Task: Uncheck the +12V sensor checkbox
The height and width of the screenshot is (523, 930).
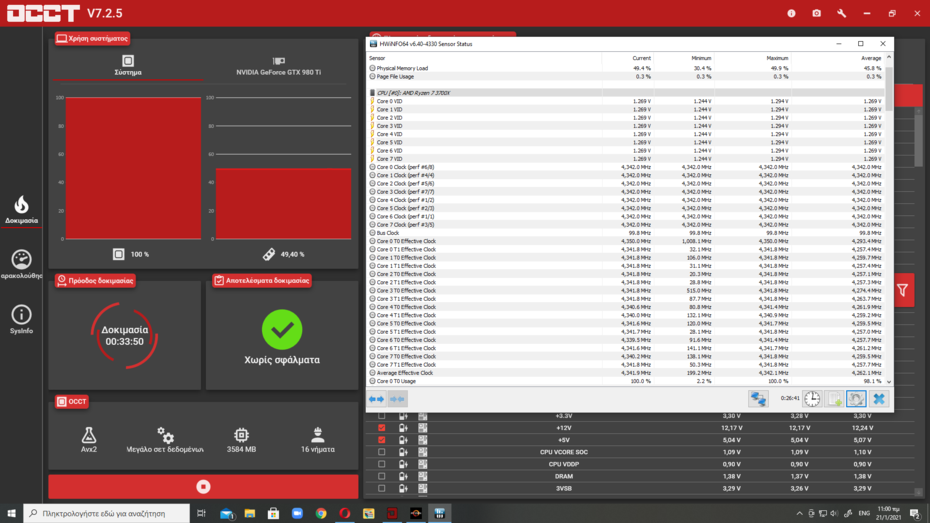Action: point(381,428)
